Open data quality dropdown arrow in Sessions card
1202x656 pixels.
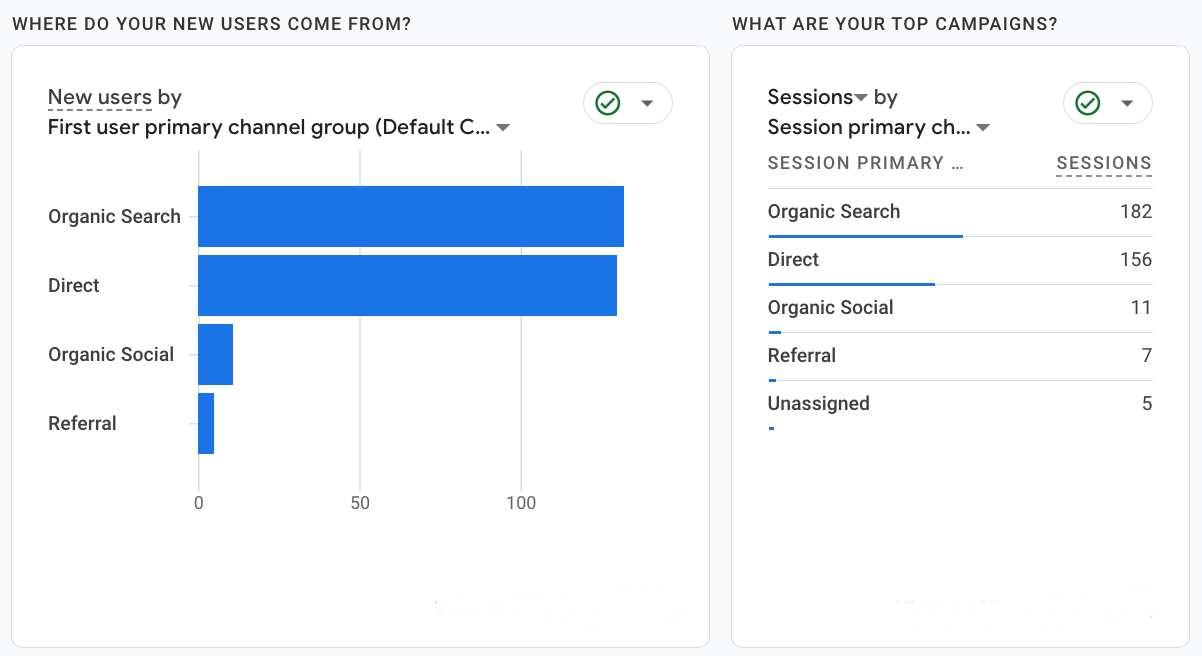[1127, 103]
